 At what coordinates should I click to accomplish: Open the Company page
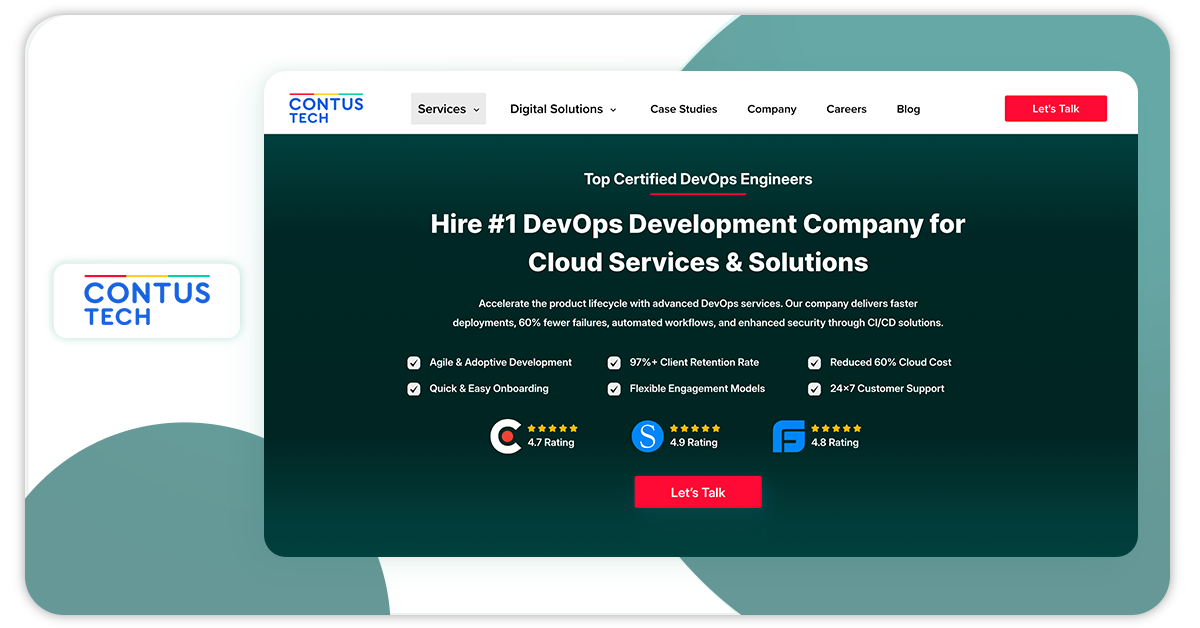(x=772, y=109)
